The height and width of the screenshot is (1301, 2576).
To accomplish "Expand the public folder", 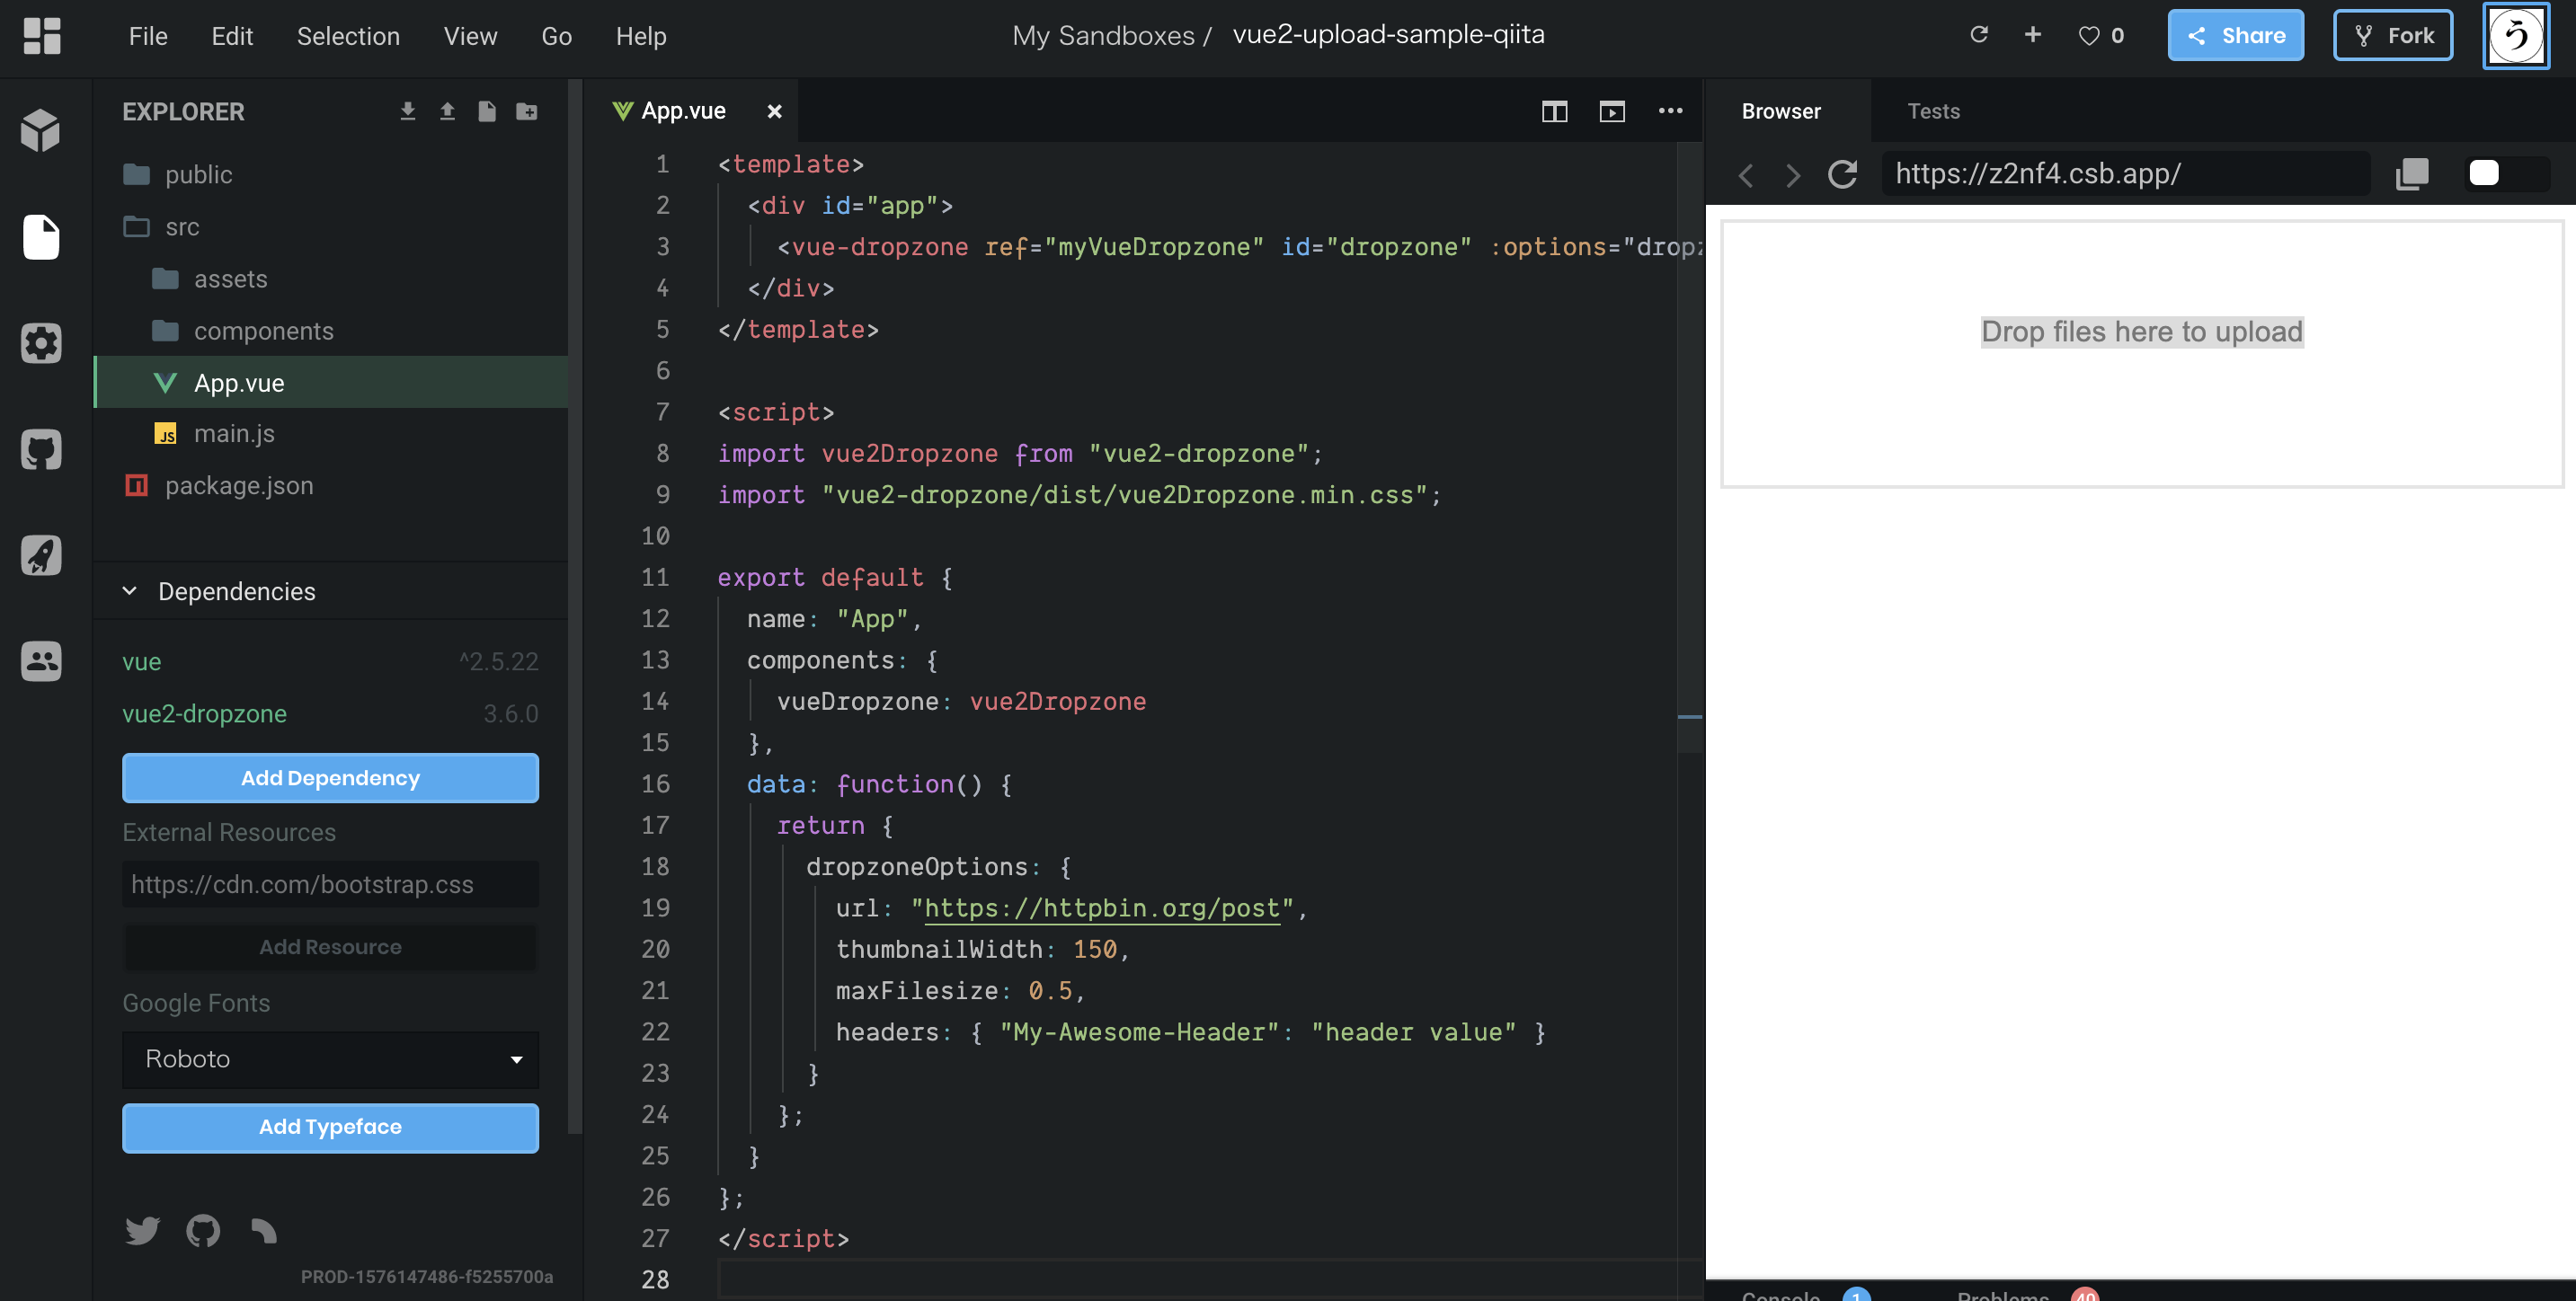I will [198, 175].
